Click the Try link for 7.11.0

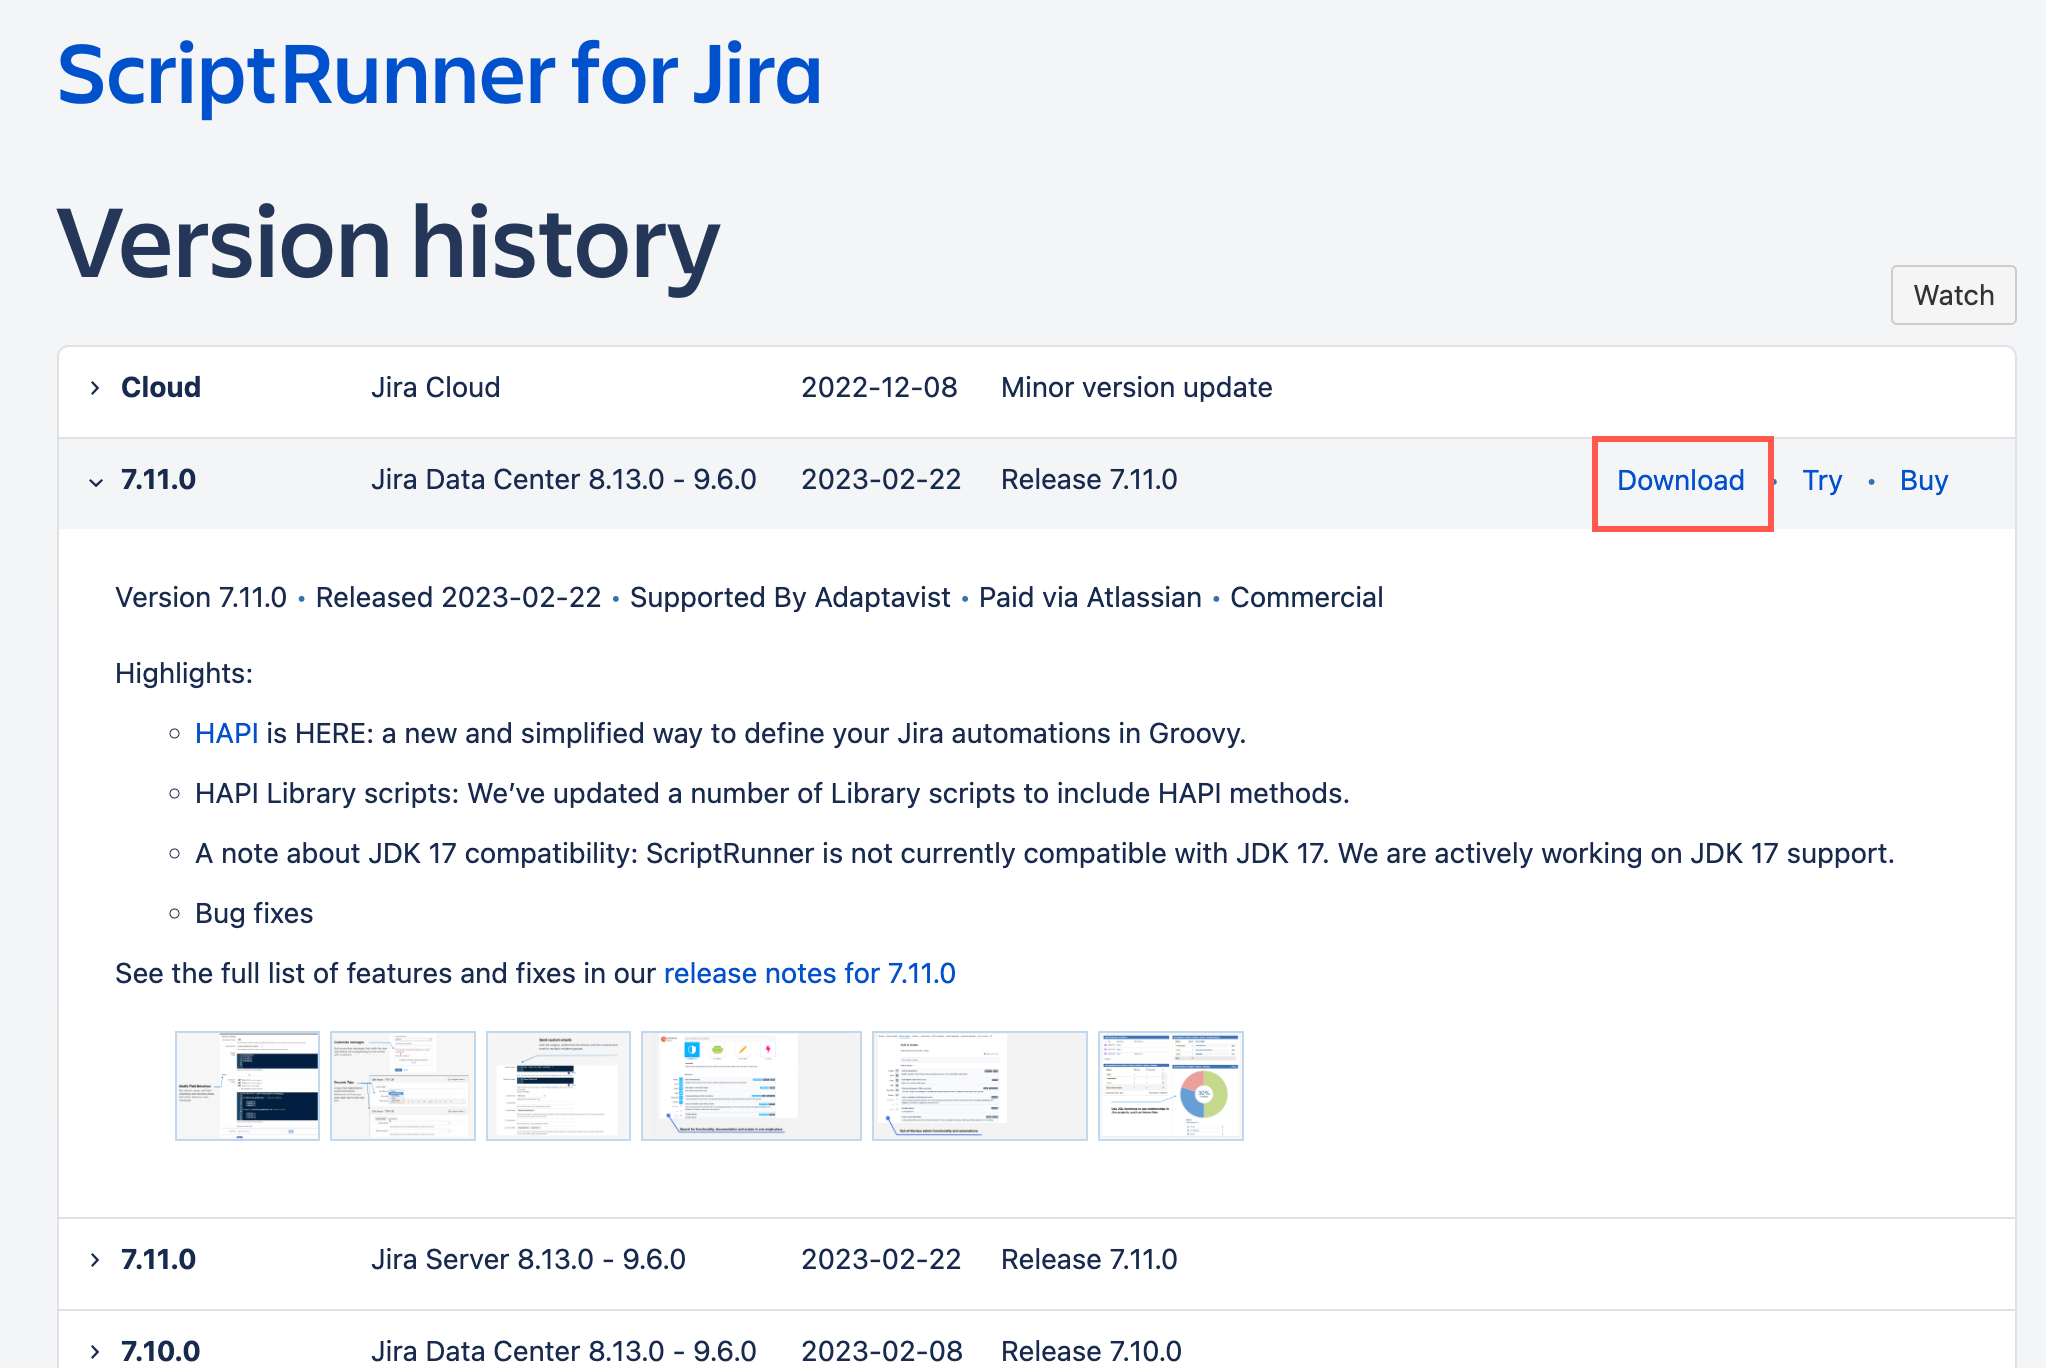1822,480
